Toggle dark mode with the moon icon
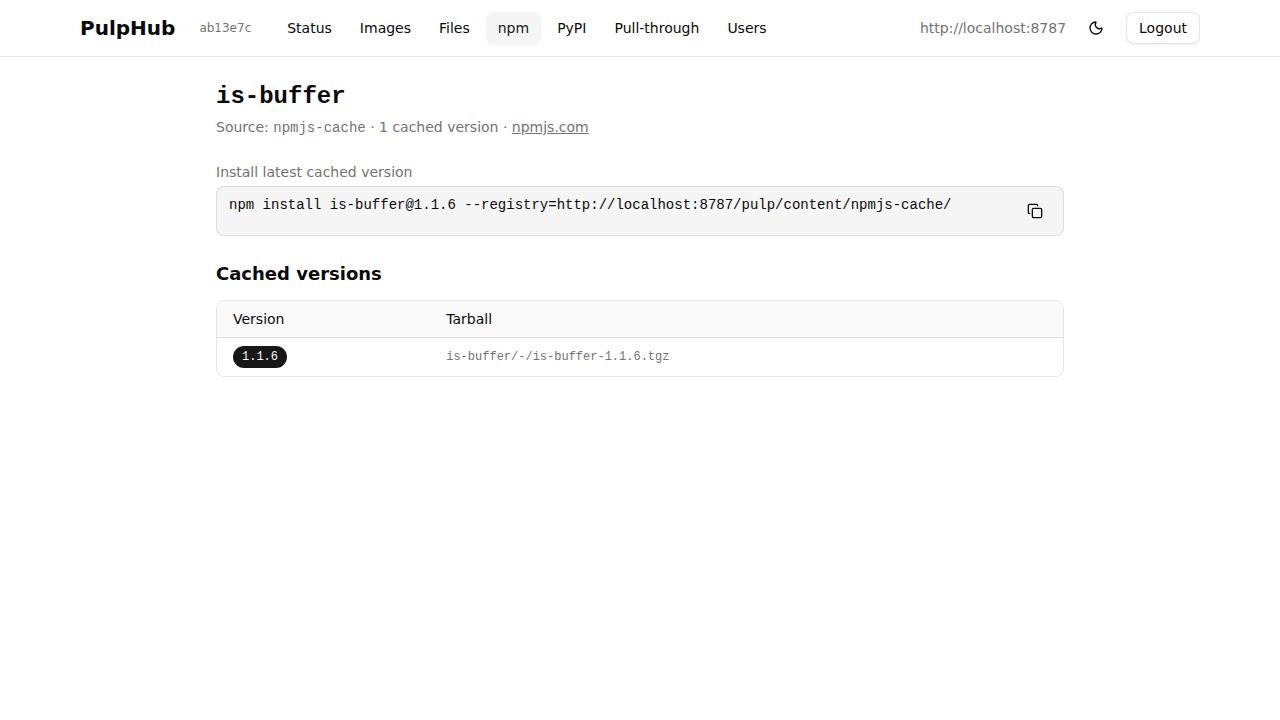The image size is (1280, 720). [1096, 28]
